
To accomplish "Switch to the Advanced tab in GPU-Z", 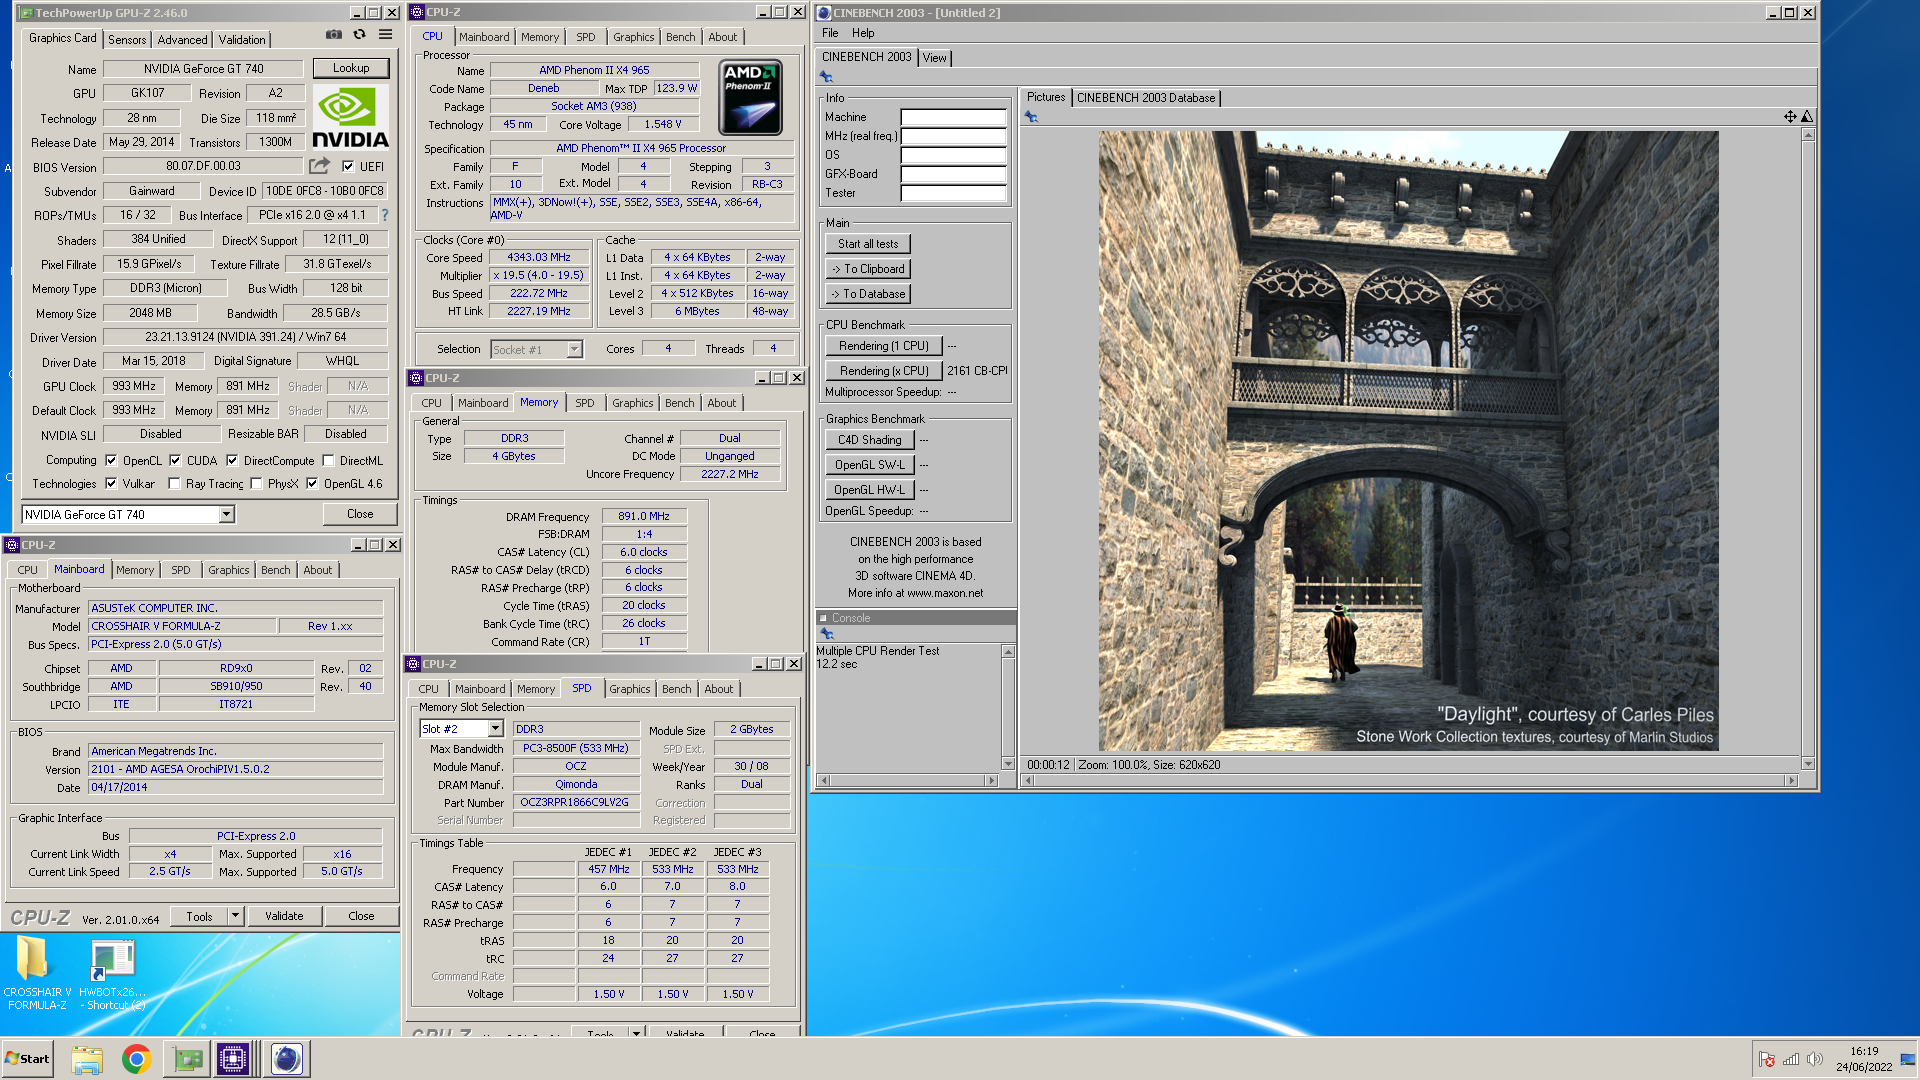I will (x=182, y=39).
